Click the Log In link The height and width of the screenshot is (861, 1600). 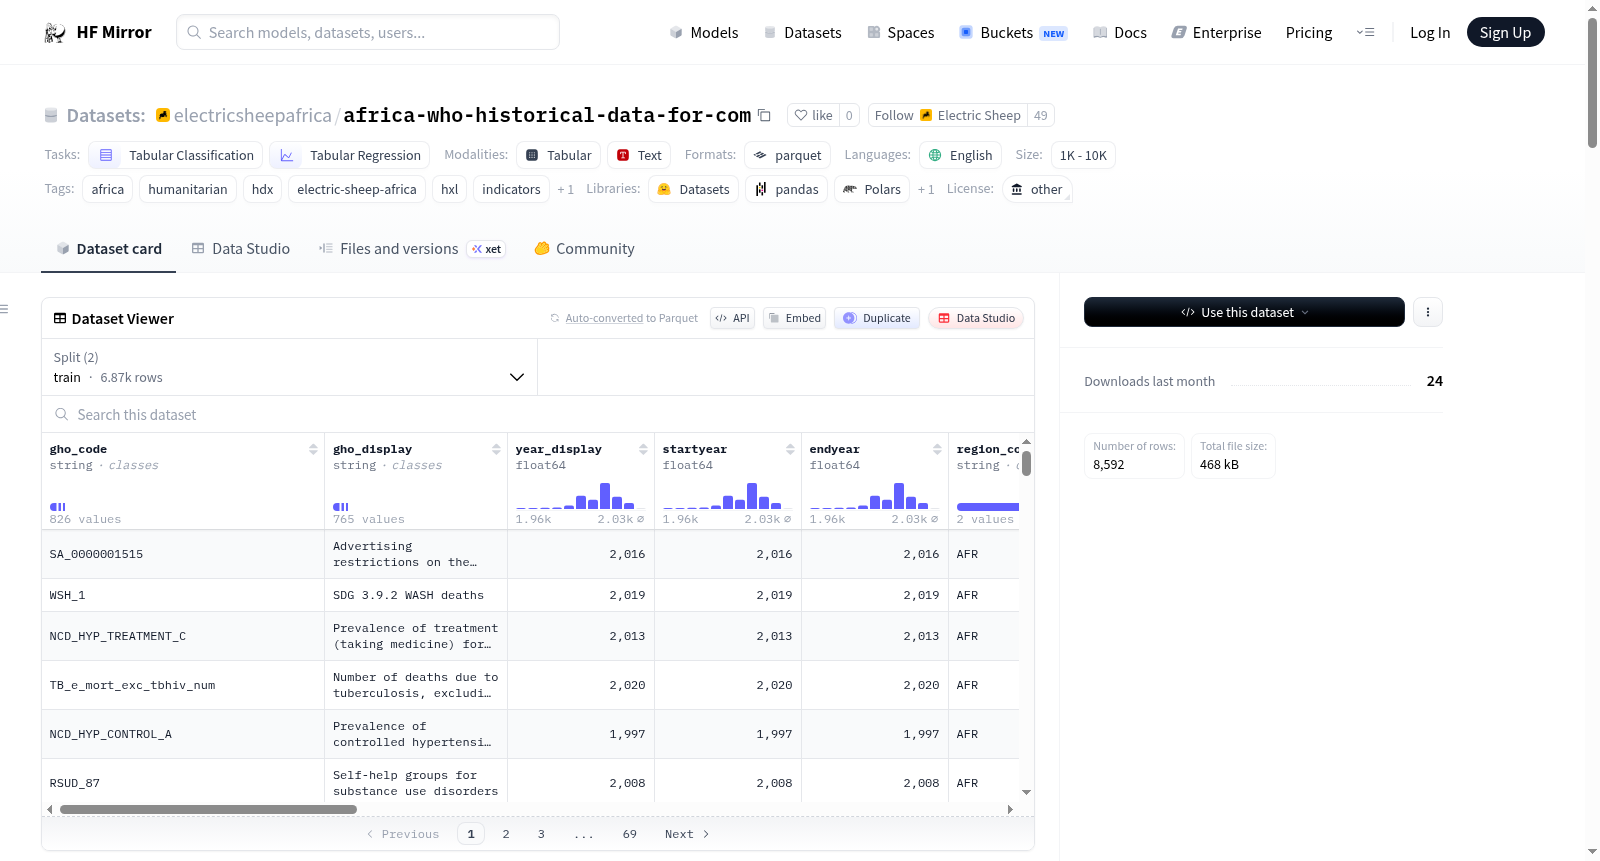[x=1430, y=32]
